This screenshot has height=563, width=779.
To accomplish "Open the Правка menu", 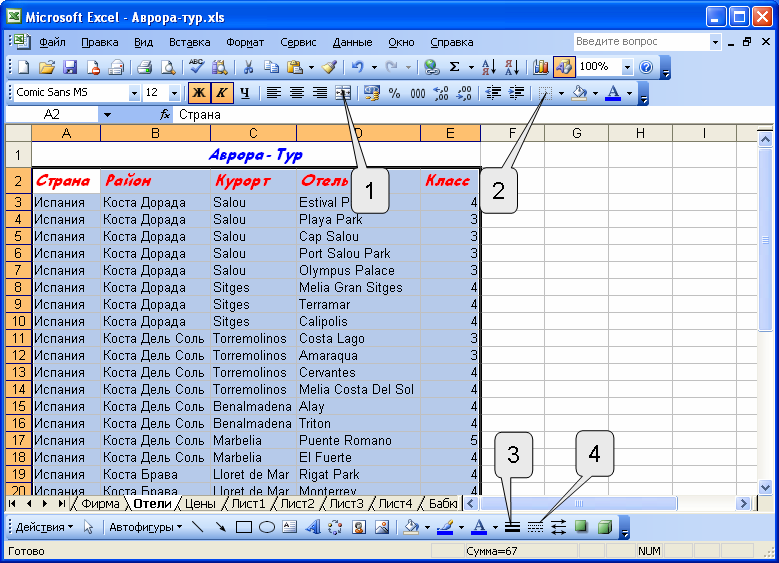I will (100, 42).
